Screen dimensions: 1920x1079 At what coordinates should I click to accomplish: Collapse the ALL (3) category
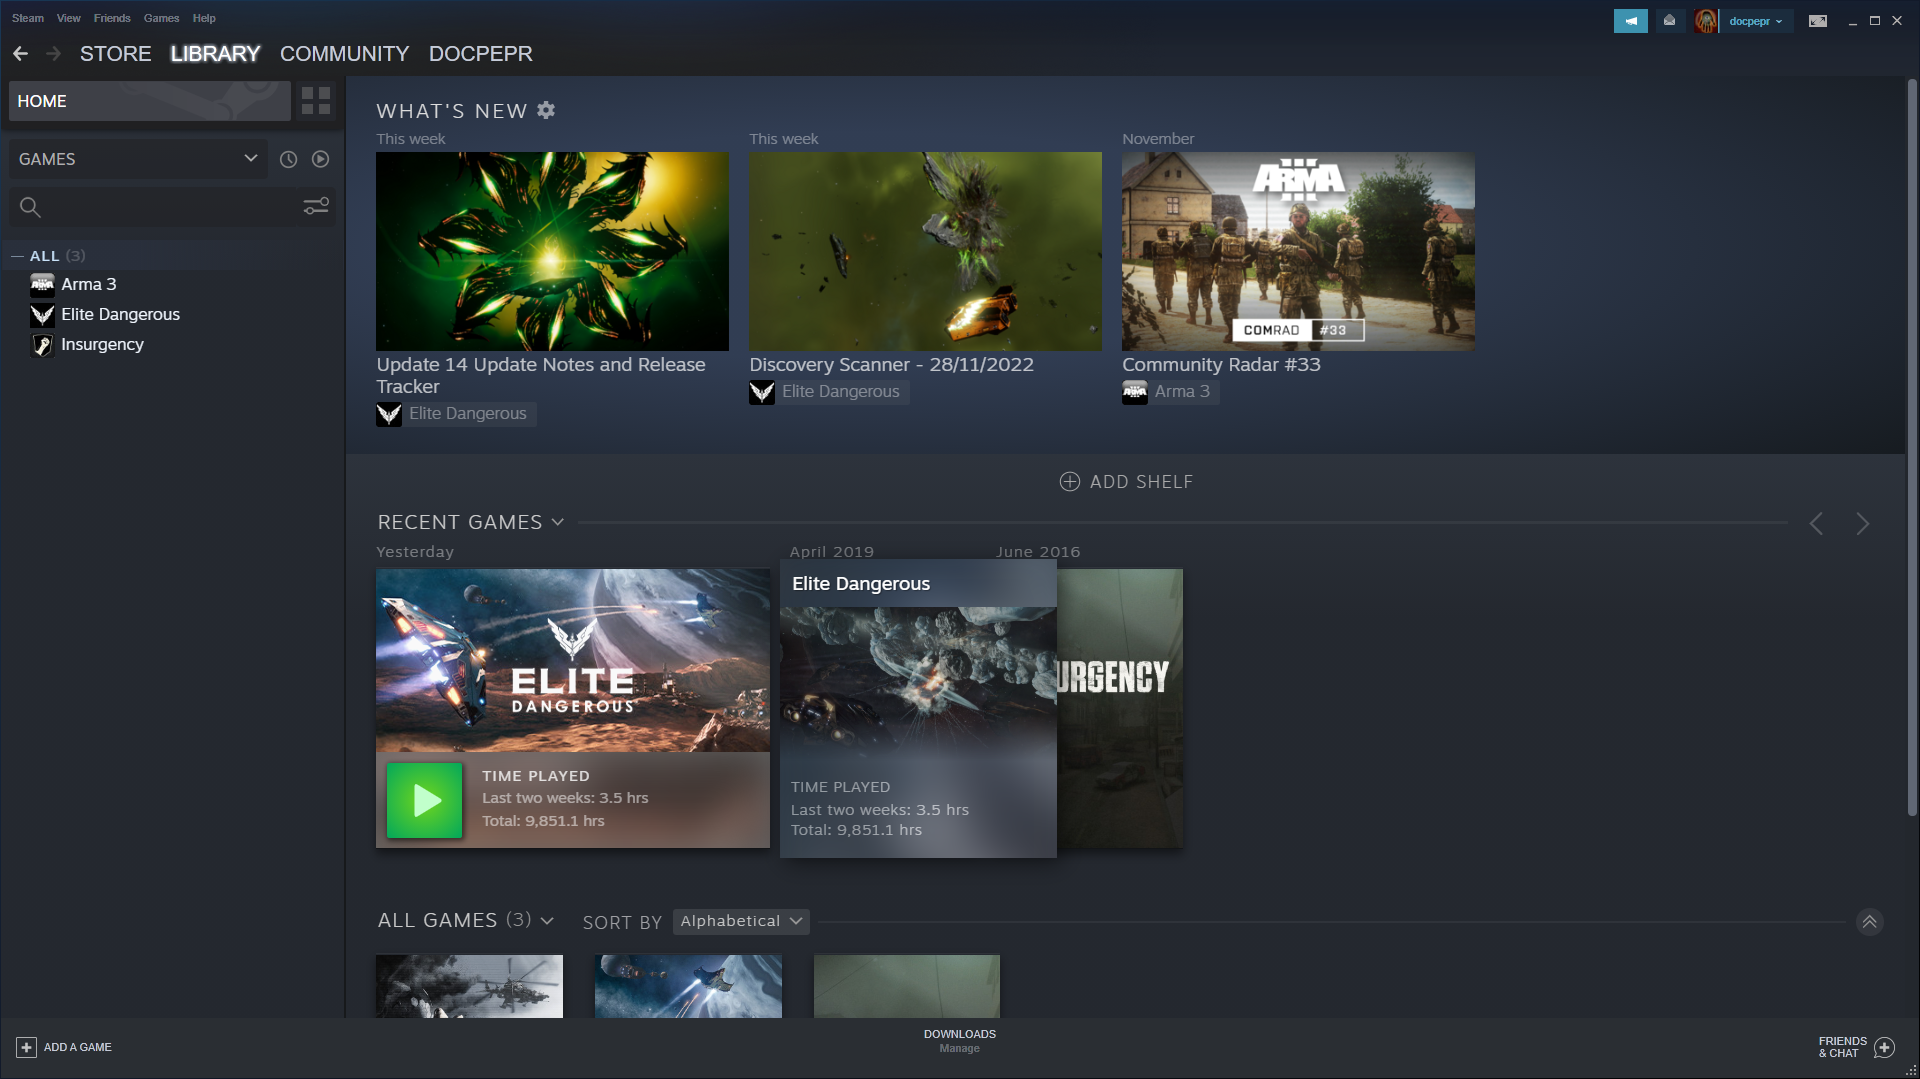[17, 257]
